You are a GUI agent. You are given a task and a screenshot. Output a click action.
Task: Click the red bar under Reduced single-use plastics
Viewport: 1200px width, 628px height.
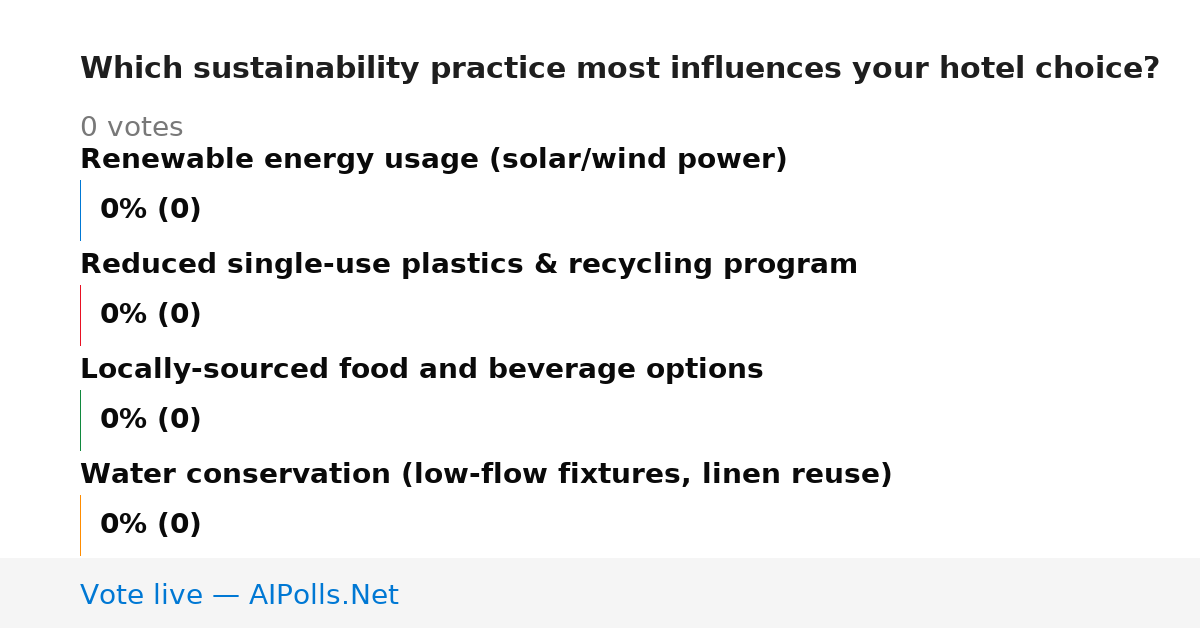(80, 315)
